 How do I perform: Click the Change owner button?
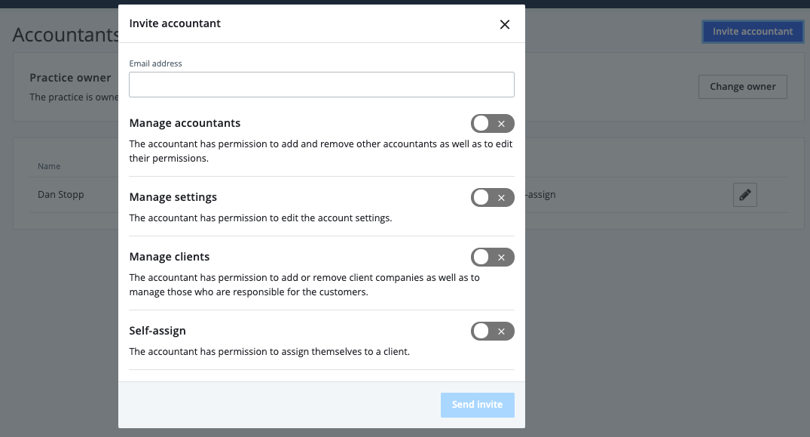pos(742,87)
